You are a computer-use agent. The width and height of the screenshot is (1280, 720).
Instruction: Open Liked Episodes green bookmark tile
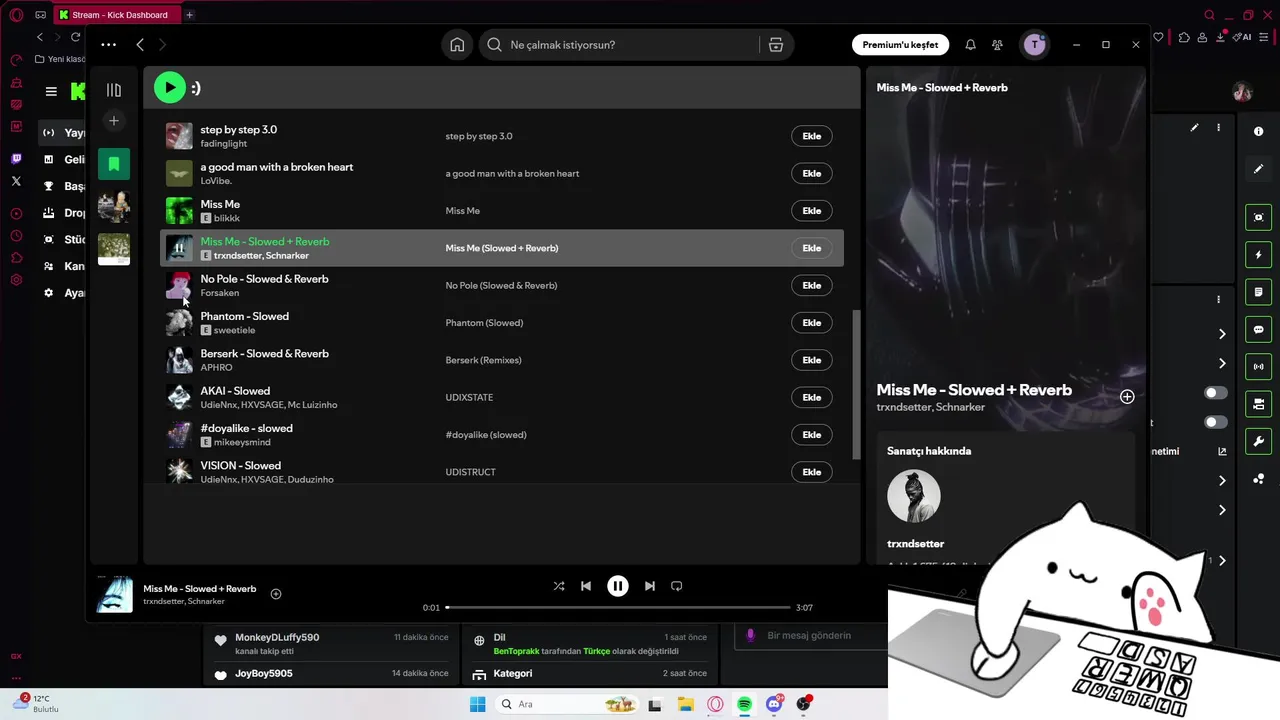click(x=114, y=164)
